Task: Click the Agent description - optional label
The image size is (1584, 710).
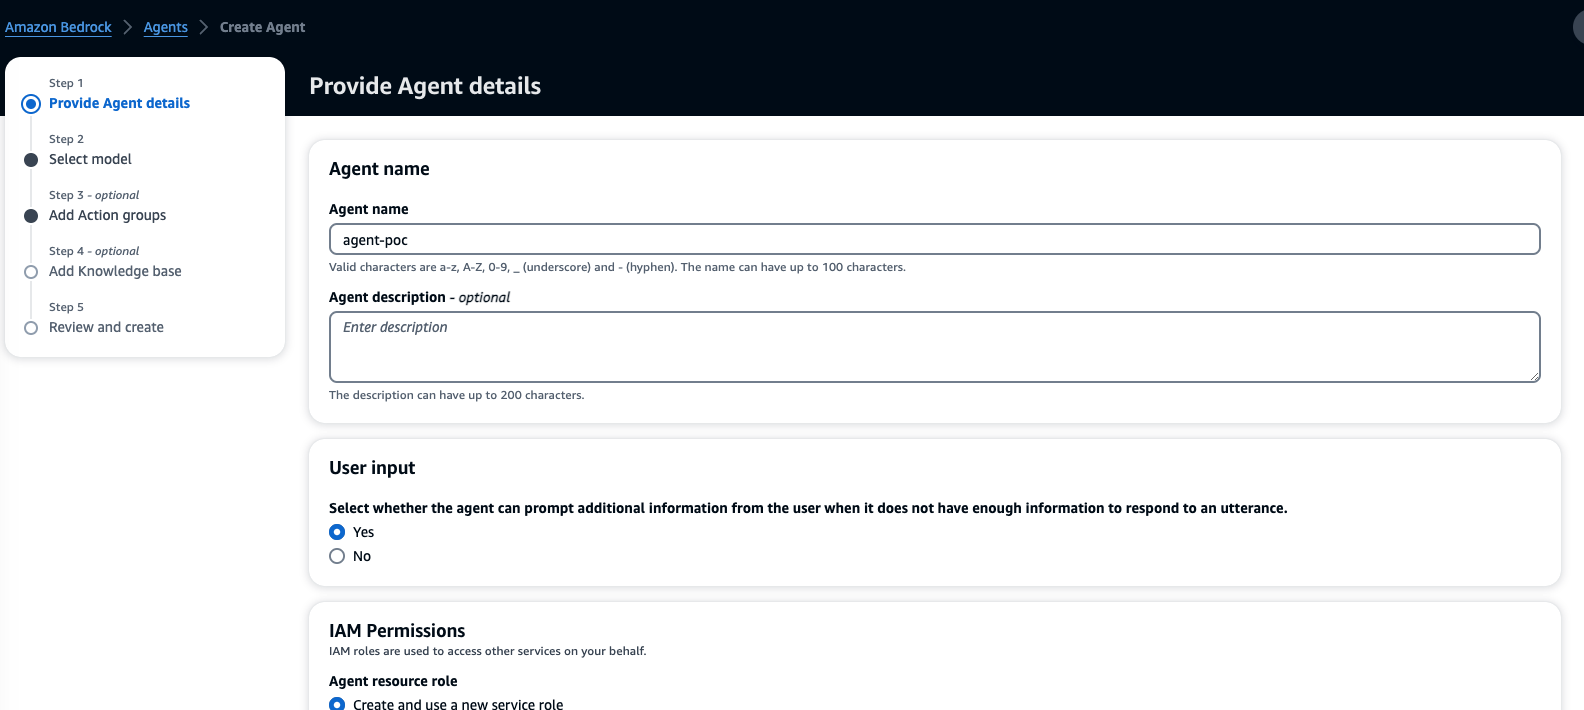Action: [x=419, y=297]
